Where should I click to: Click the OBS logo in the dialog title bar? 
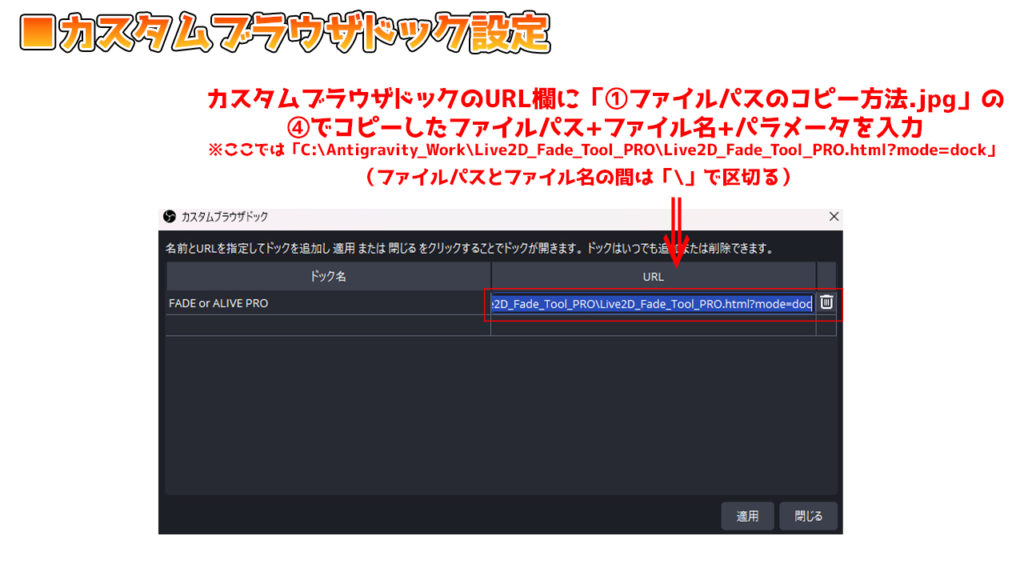click(x=170, y=217)
